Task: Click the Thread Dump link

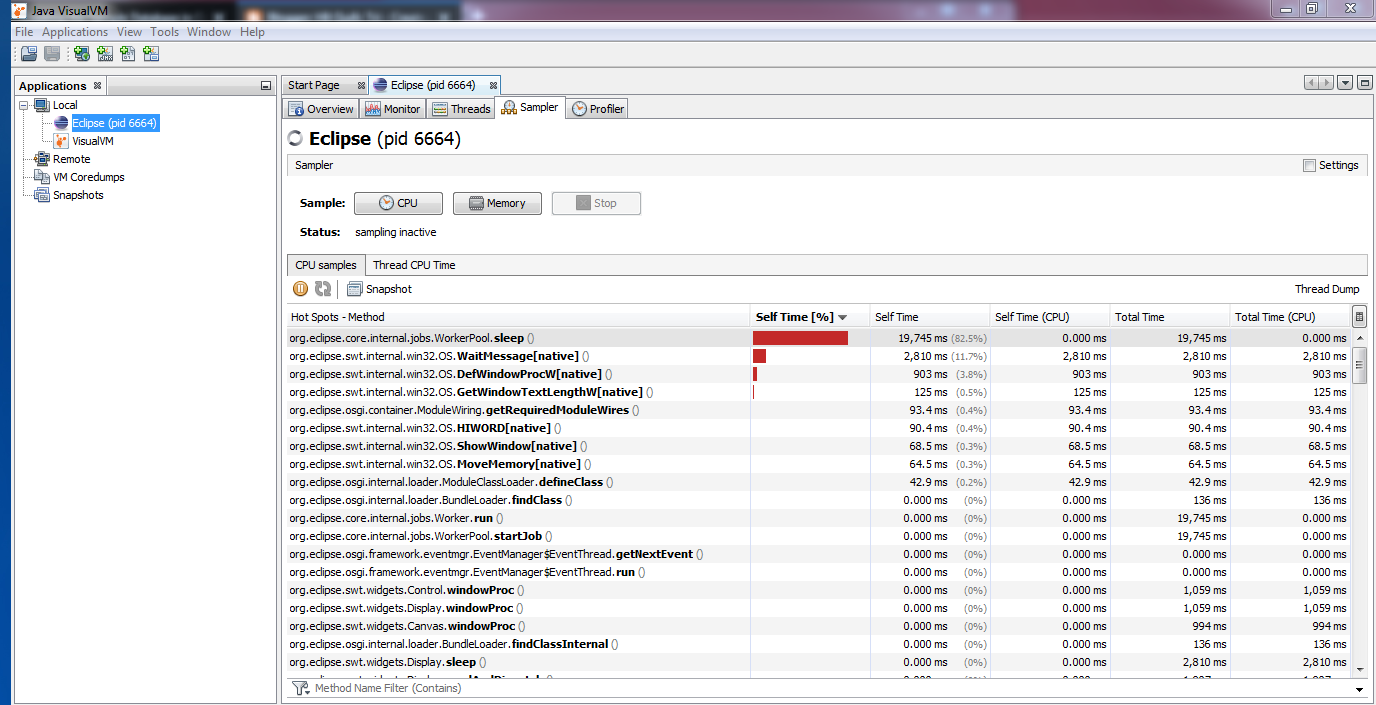Action: pyautogui.click(x=1327, y=288)
